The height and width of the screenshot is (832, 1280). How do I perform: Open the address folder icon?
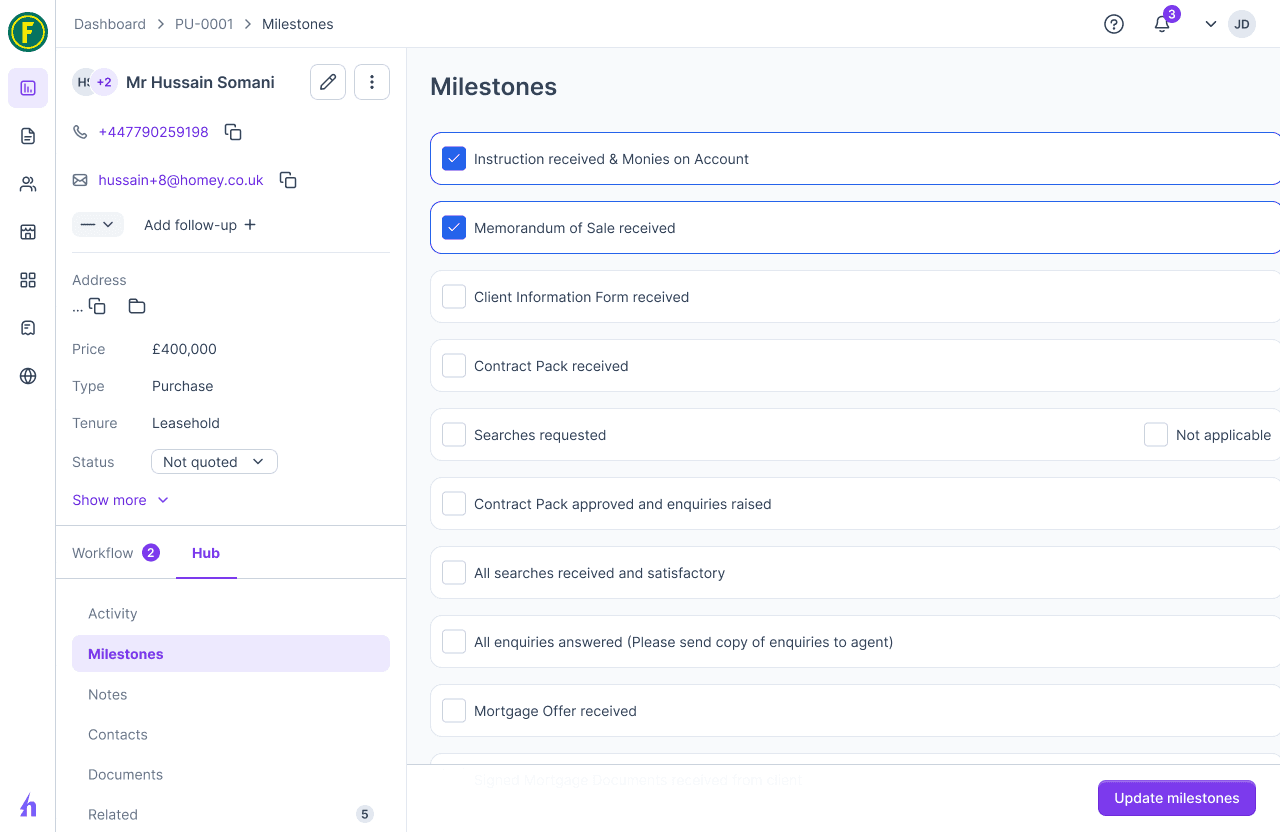pos(137,306)
